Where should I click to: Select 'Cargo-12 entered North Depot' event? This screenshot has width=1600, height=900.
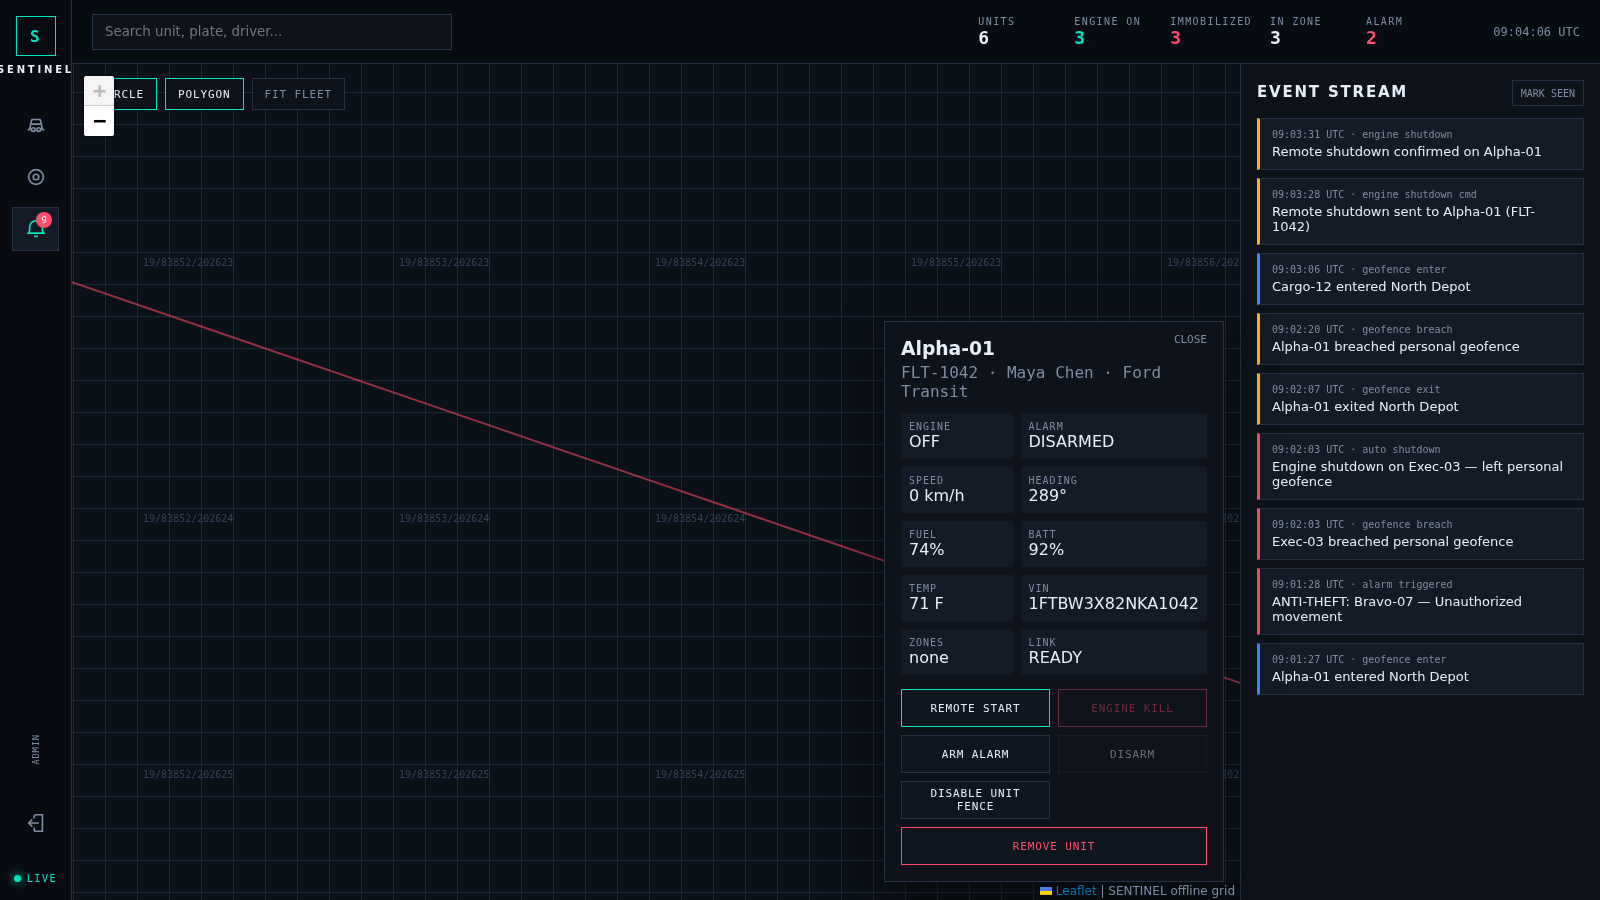coord(1420,279)
